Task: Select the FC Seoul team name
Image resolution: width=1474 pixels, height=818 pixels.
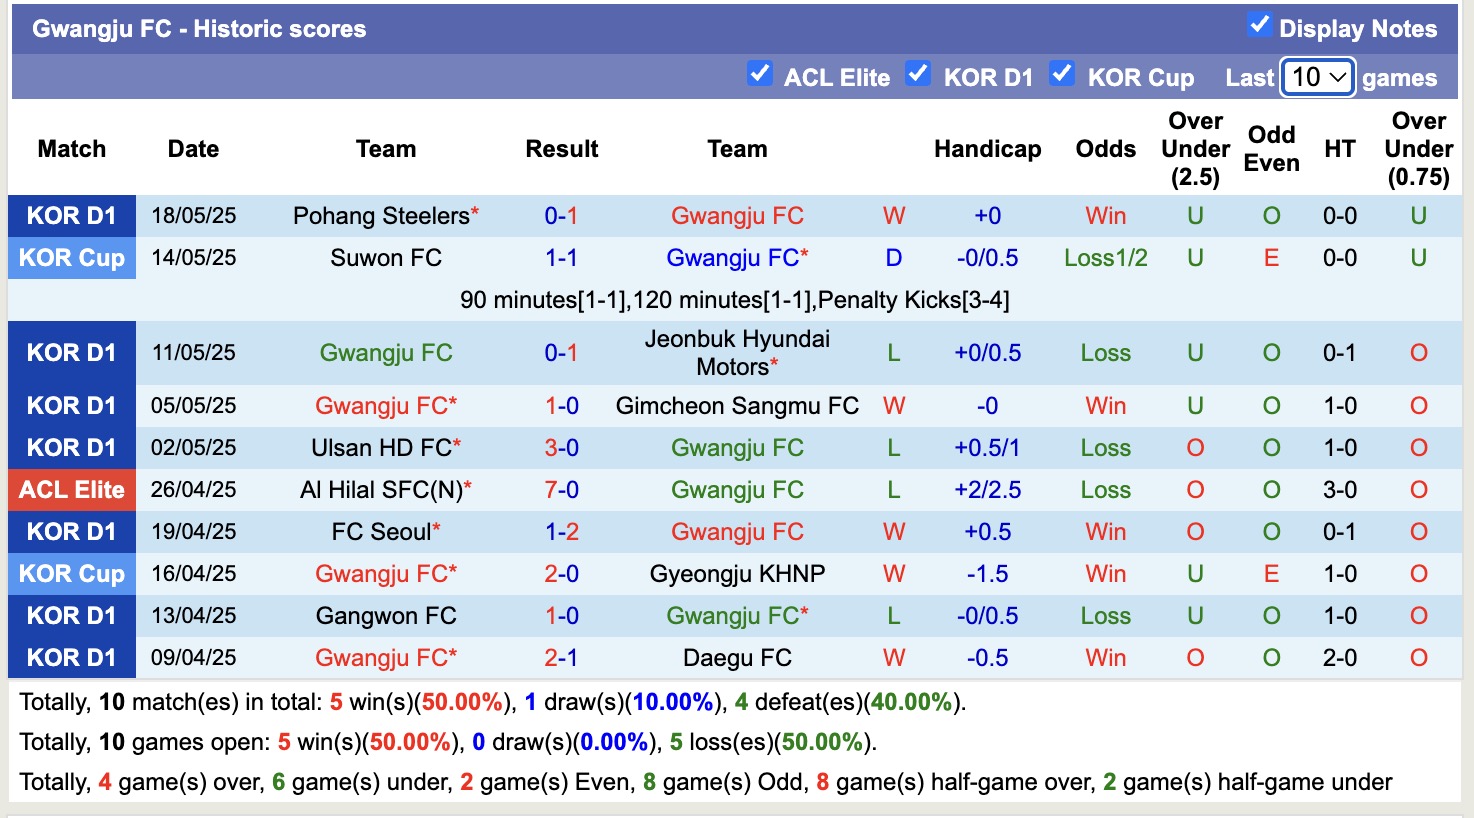Action: pos(385,531)
